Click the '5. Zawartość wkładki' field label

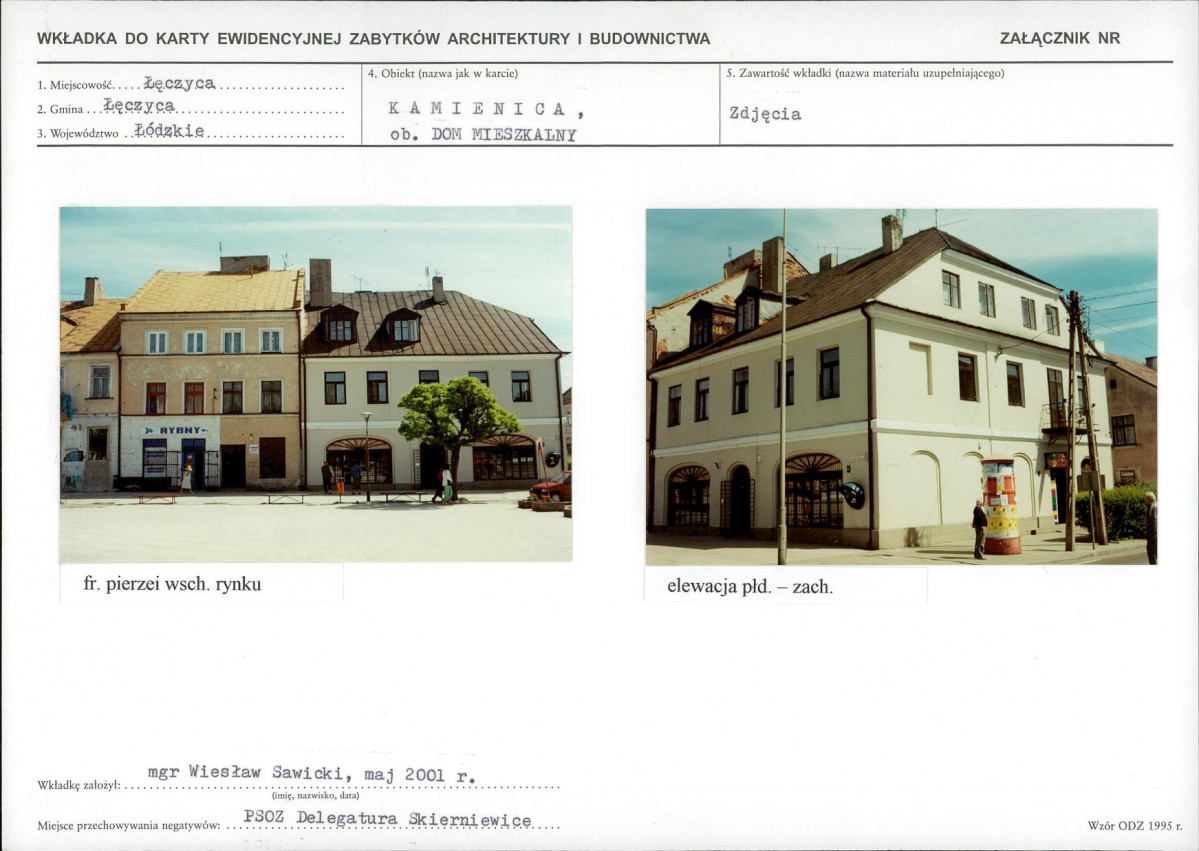click(866, 73)
